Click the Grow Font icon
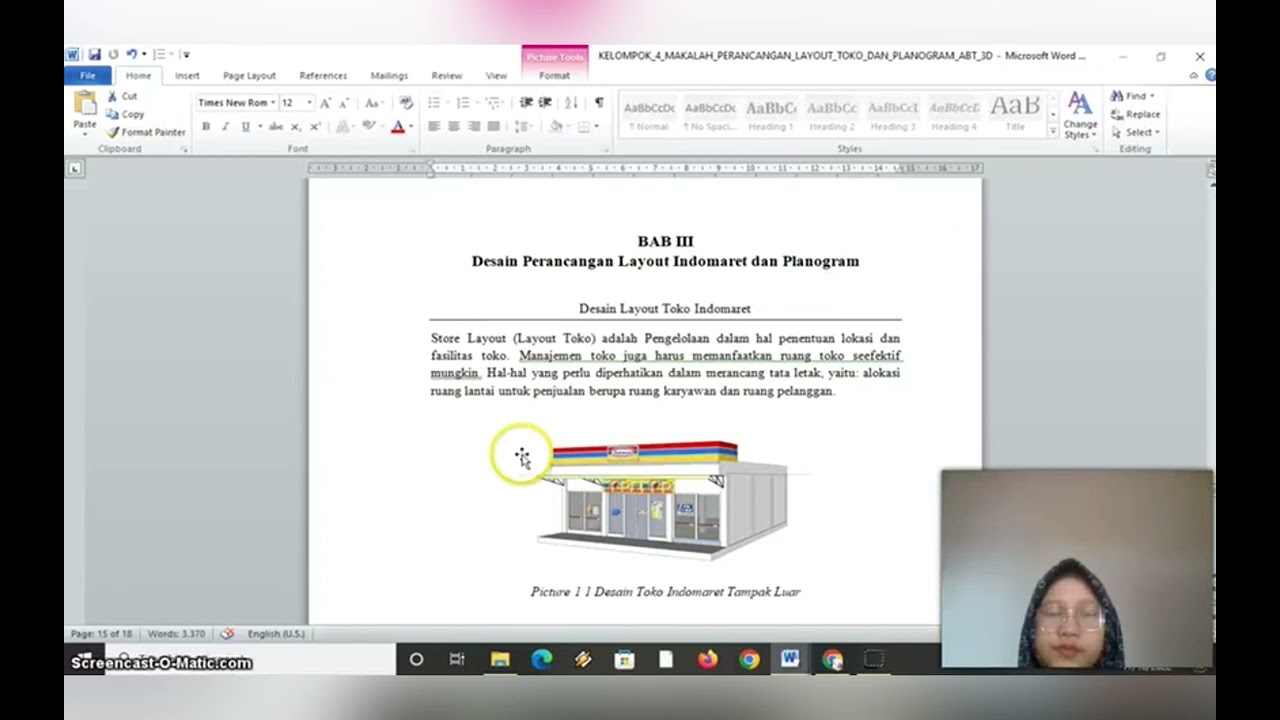The height and width of the screenshot is (720, 1280). tap(325, 103)
